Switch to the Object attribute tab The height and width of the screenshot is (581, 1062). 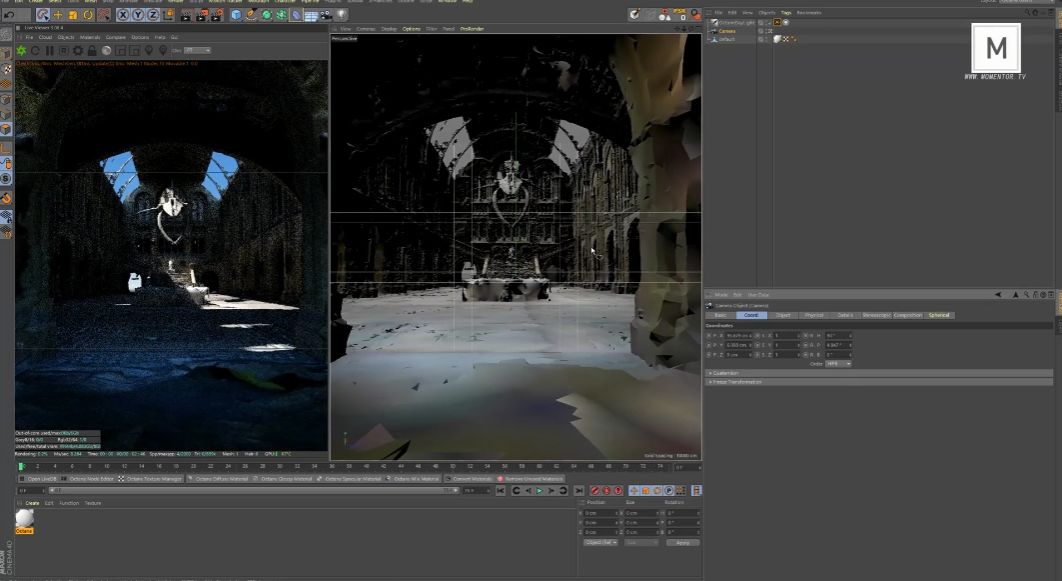(x=783, y=315)
